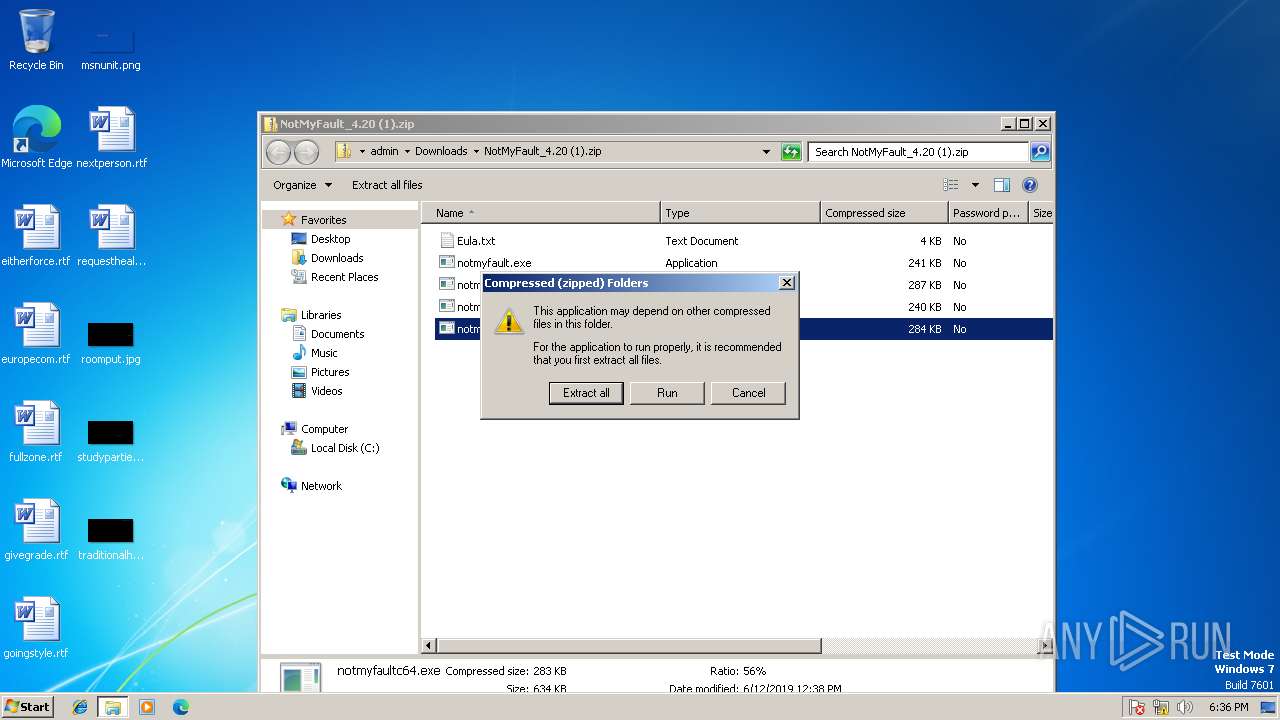1280x720 pixels.
Task: Click scrollbar left arrow in file list
Action: (x=429, y=646)
